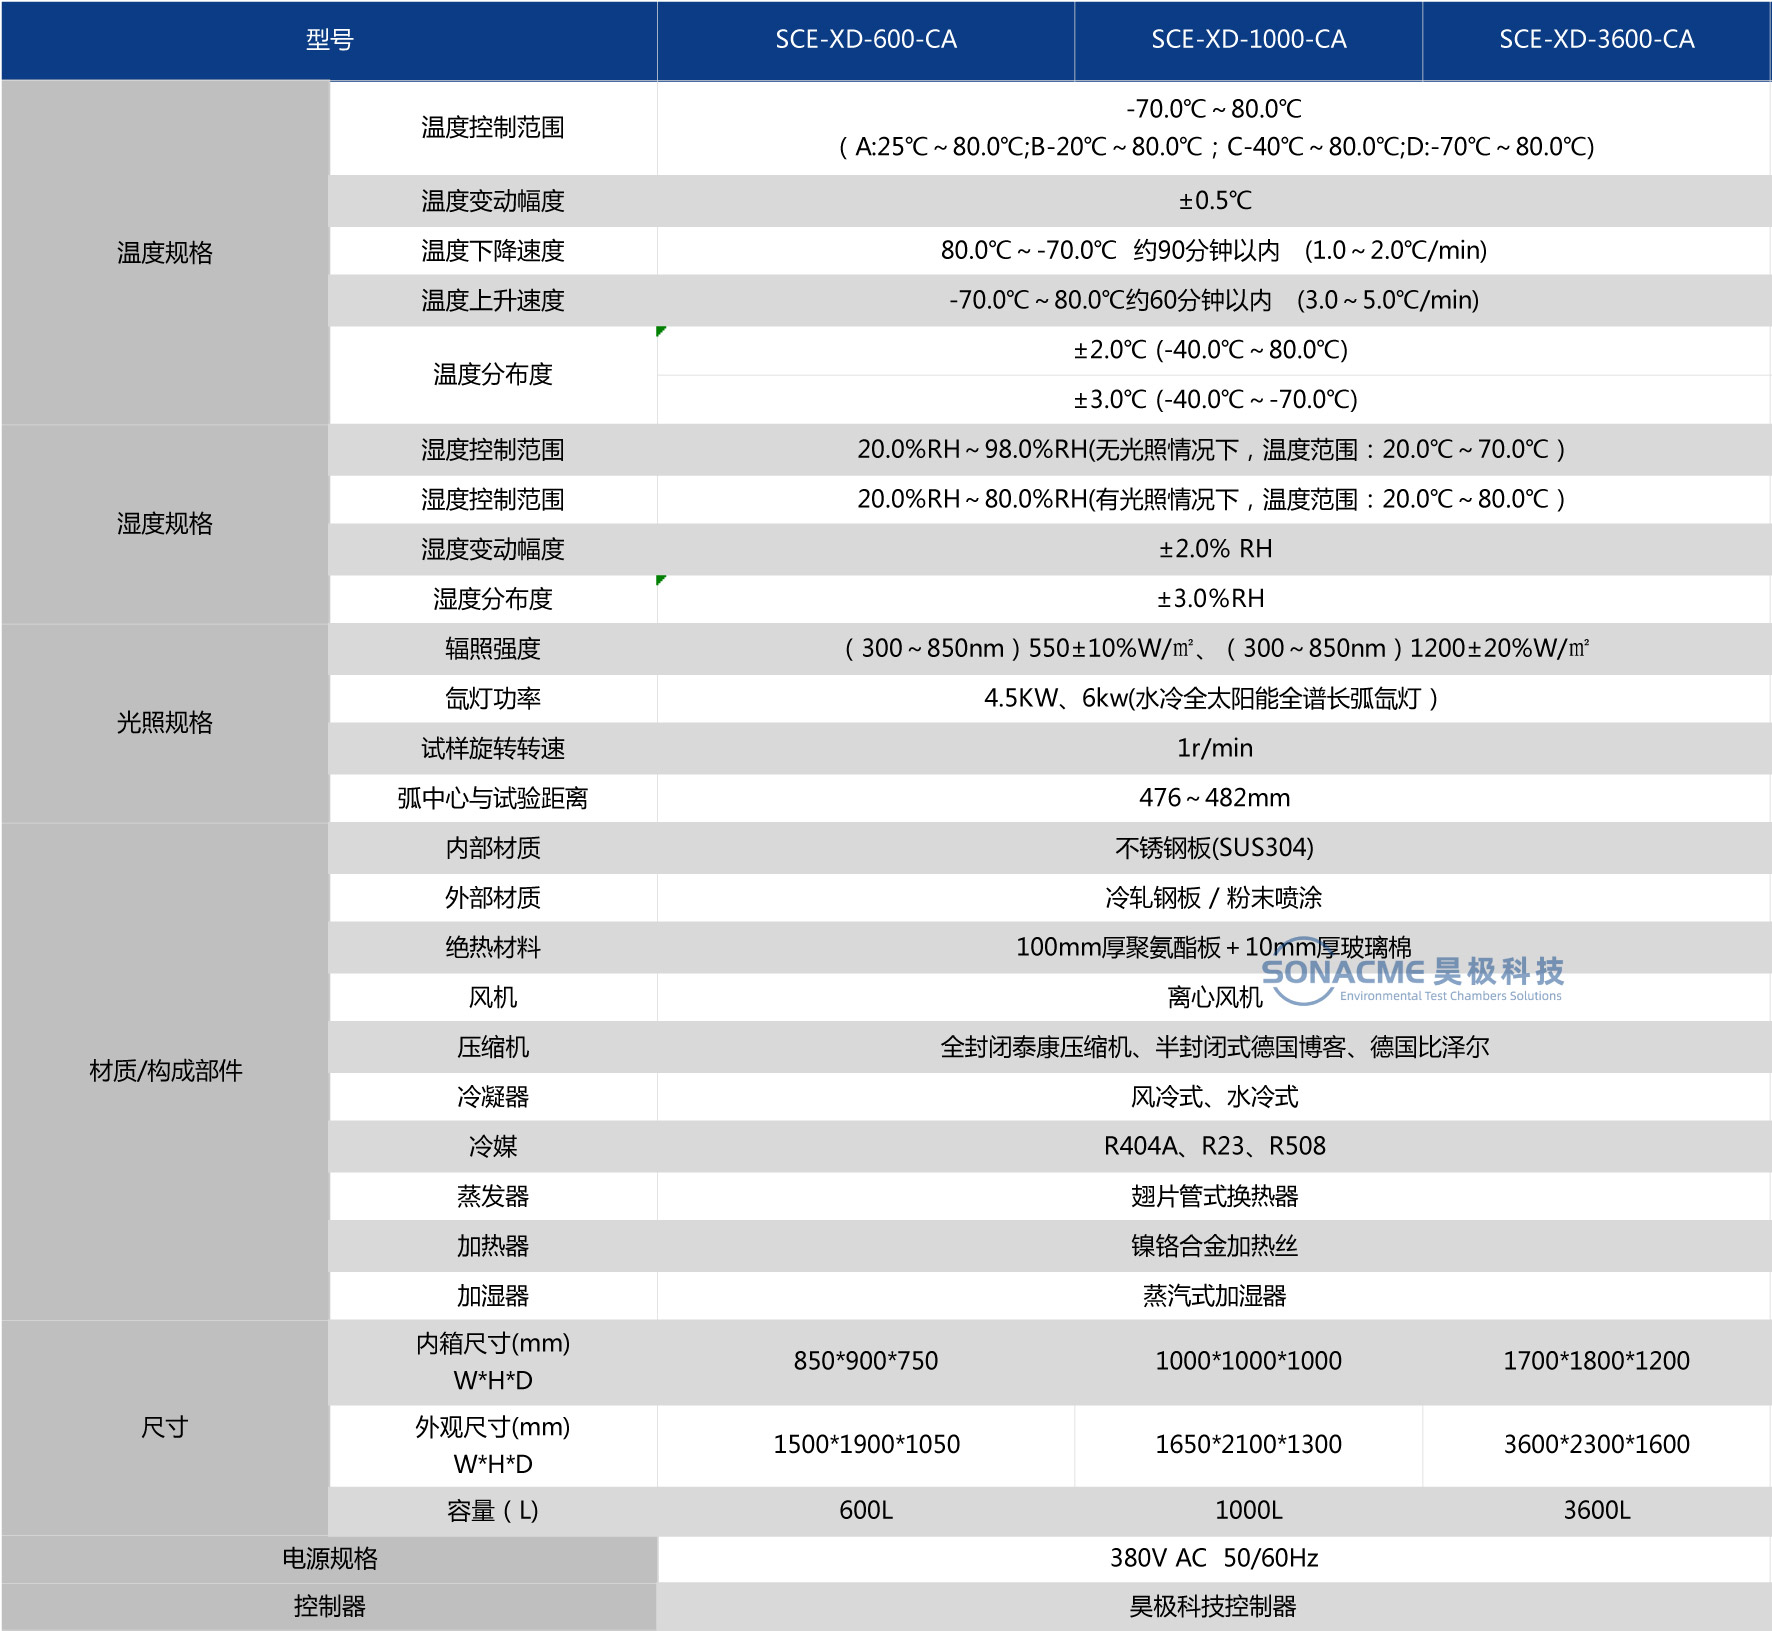Click the 600L capacity cell

(865, 1512)
